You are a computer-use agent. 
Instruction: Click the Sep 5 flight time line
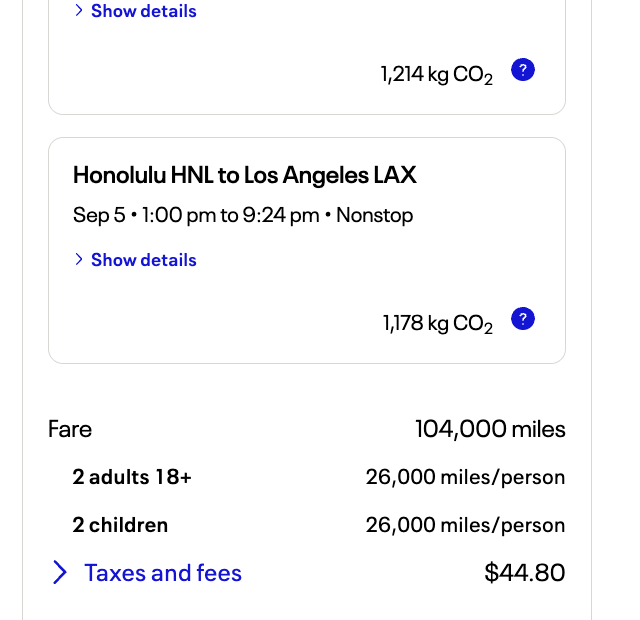243,215
